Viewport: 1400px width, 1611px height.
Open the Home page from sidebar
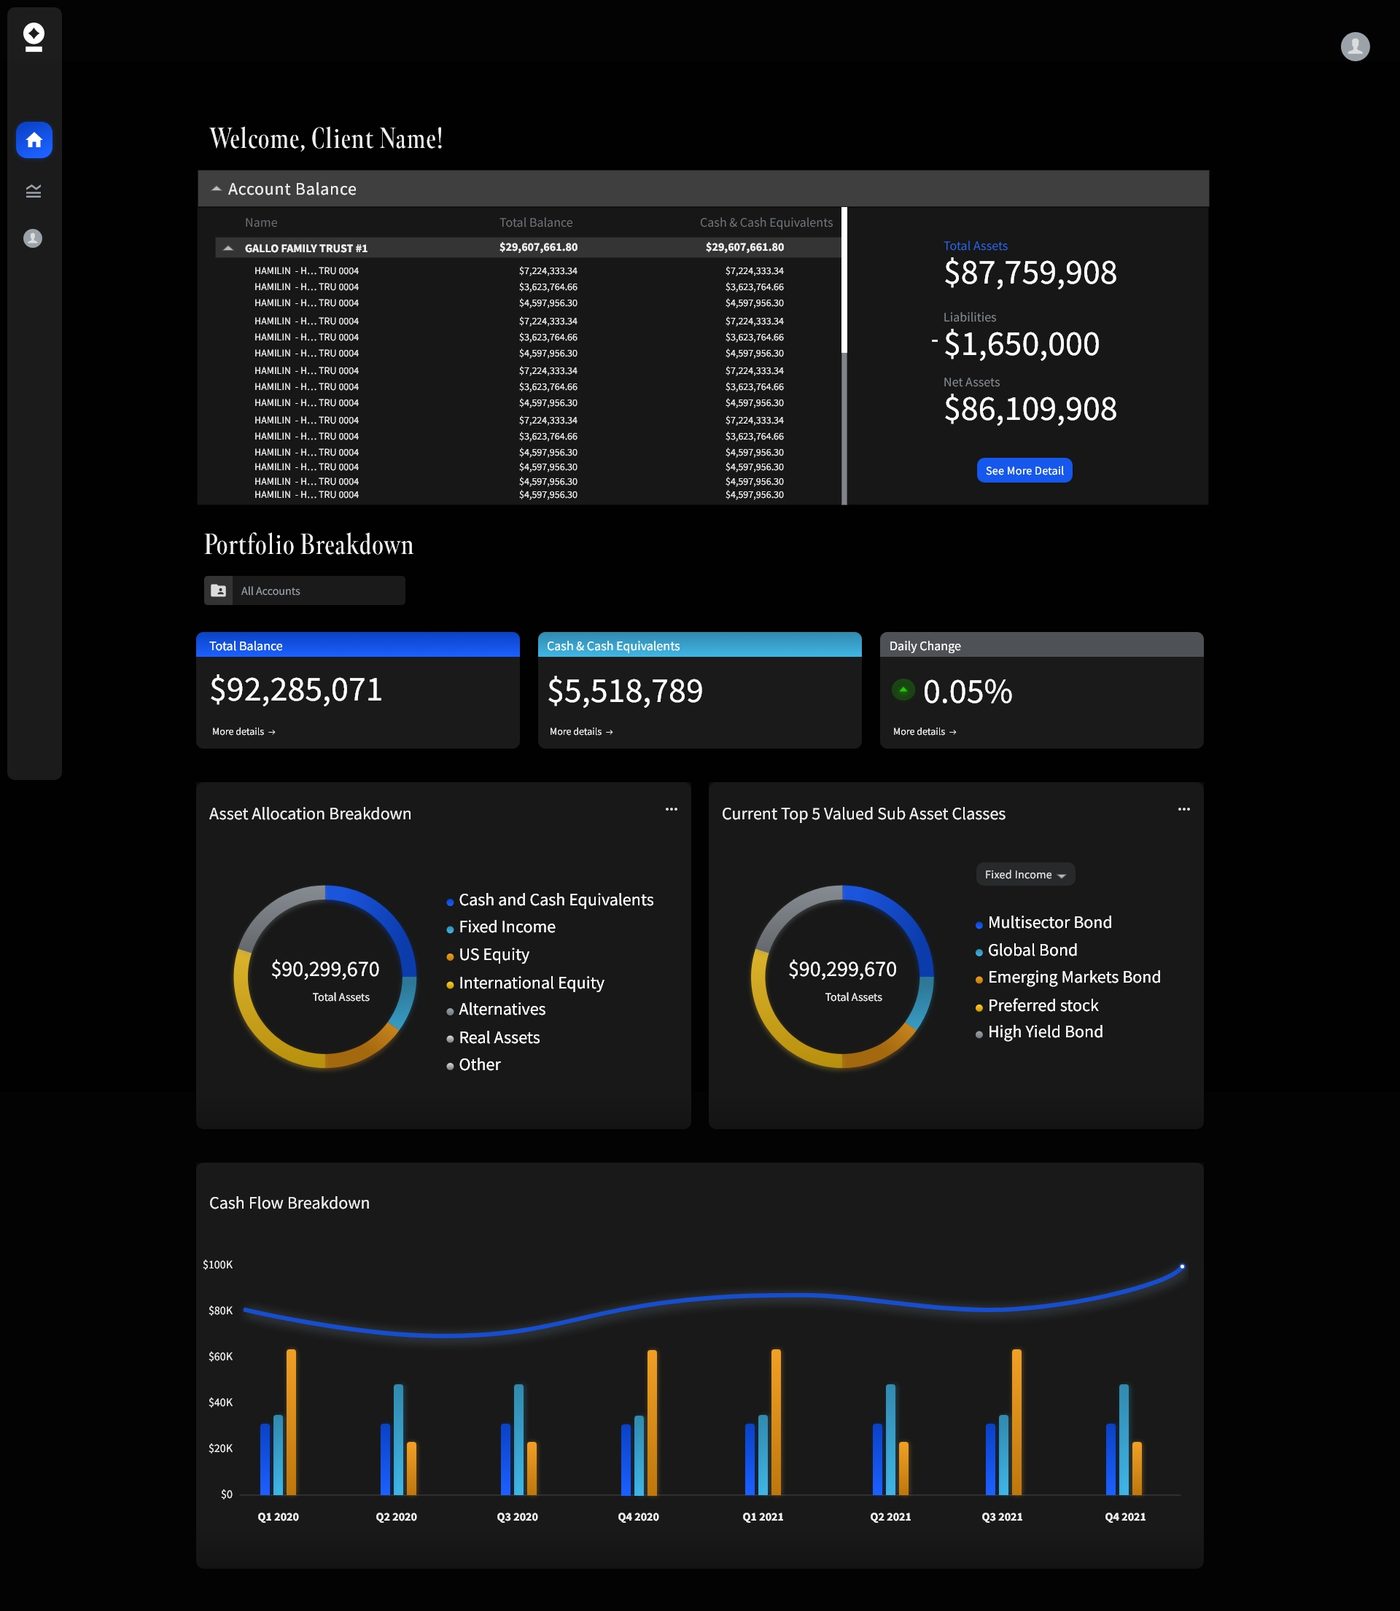[x=34, y=140]
